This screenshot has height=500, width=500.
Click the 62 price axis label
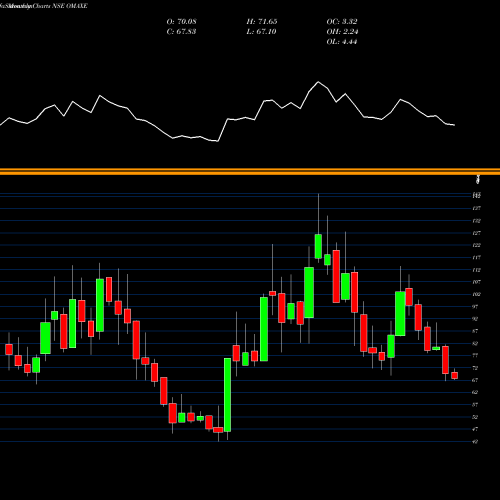point(475,392)
